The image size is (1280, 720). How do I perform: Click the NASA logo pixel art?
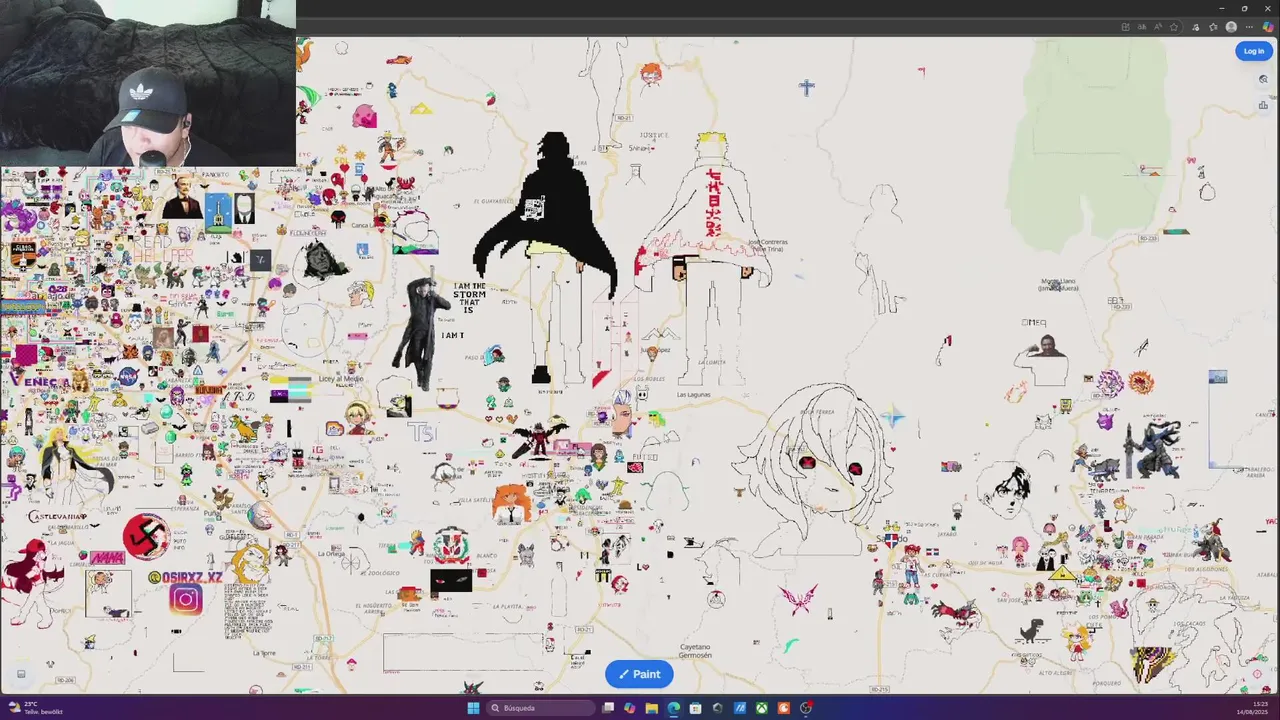[x=129, y=377]
